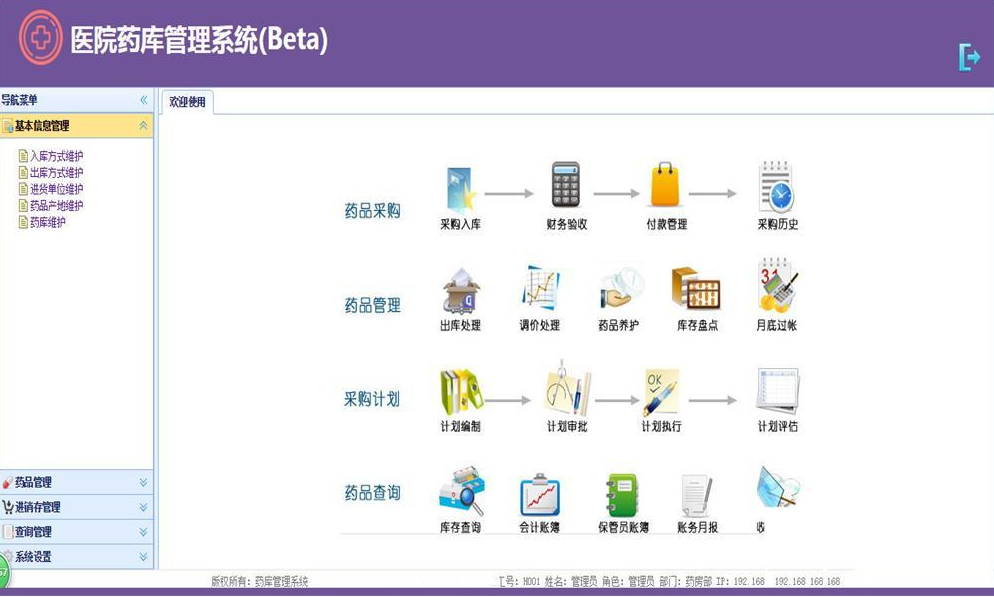Image resolution: width=994 pixels, height=597 pixels.
Task: Expand the 查询管理 sidebar section
Action: click(x=77, y=532)
